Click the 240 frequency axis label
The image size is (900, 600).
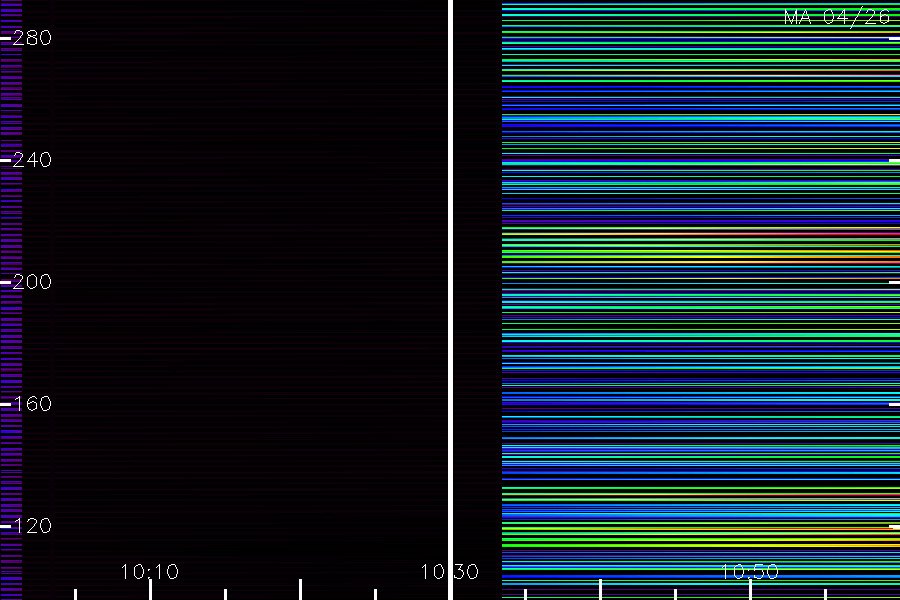pos(32,160)
